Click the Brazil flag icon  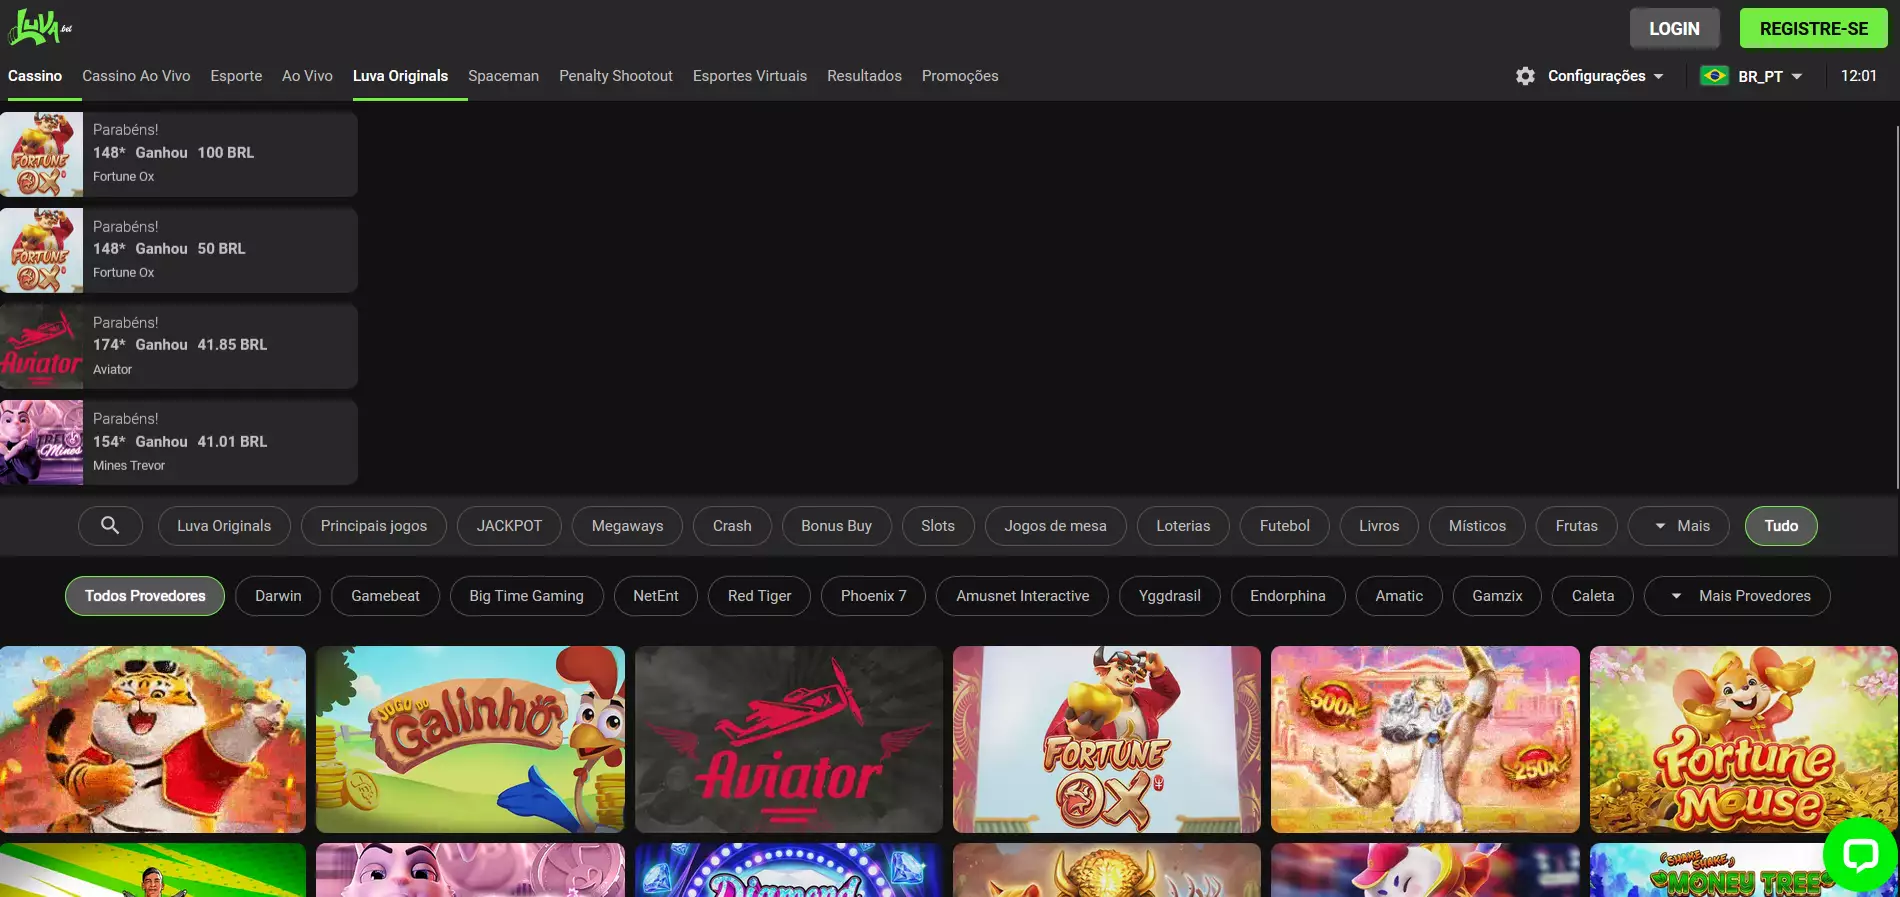(x=1714, y=76)
